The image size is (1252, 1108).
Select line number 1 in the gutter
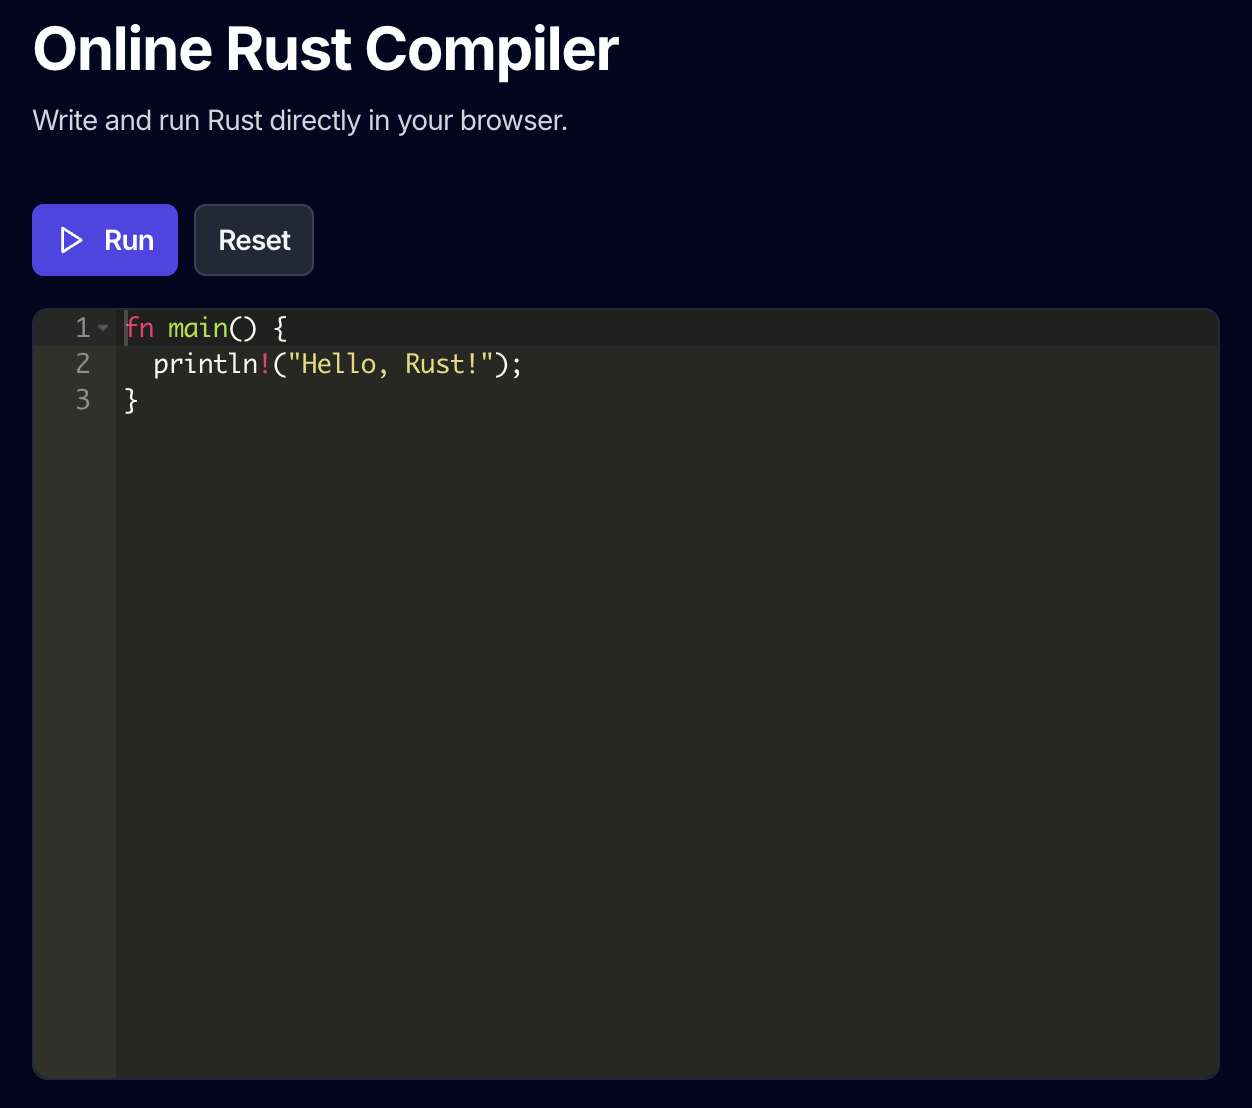tap(82, 327)
